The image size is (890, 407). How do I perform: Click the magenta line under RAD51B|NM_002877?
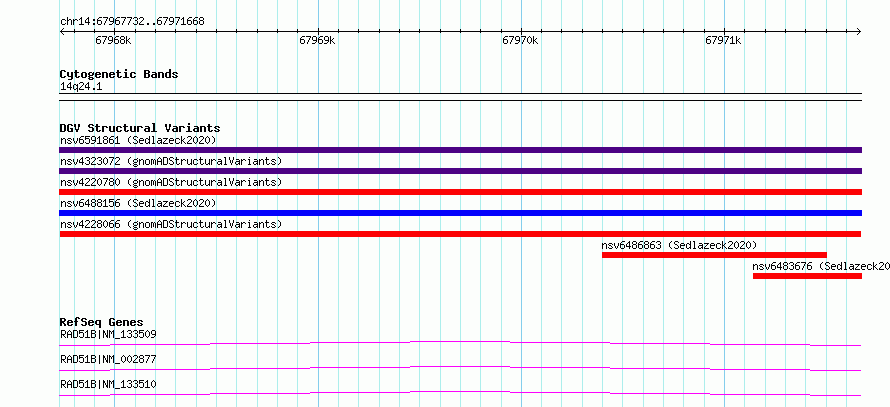460,368
